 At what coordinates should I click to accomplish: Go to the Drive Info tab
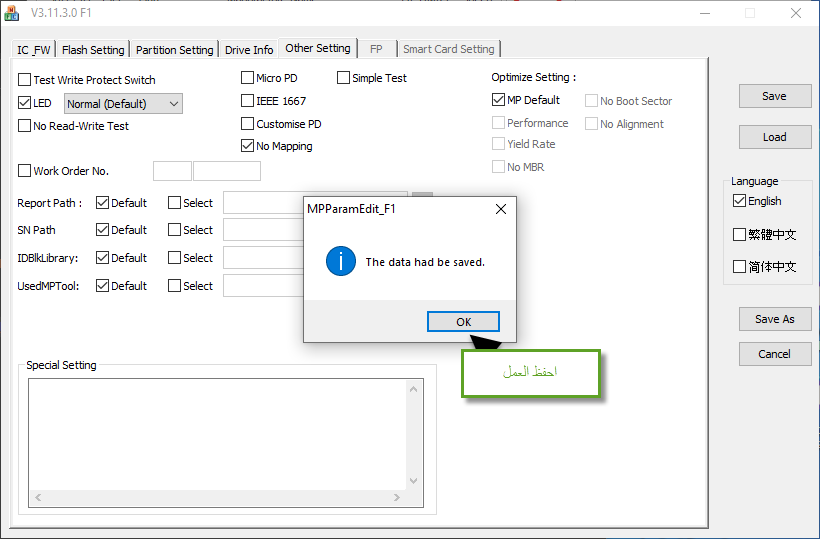click(x=249, y=50)
